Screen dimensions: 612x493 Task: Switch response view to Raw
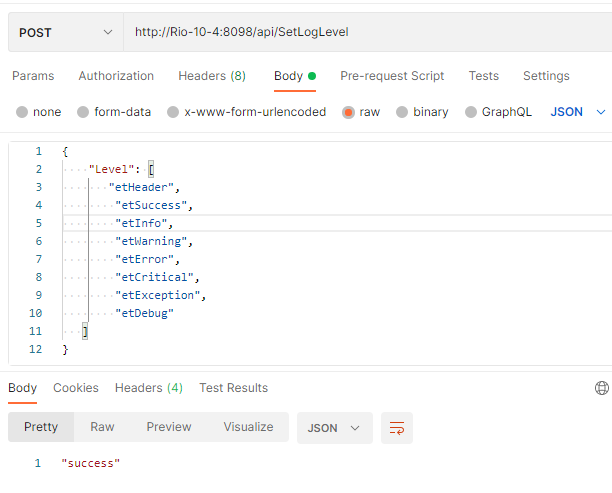coord(102,427)
